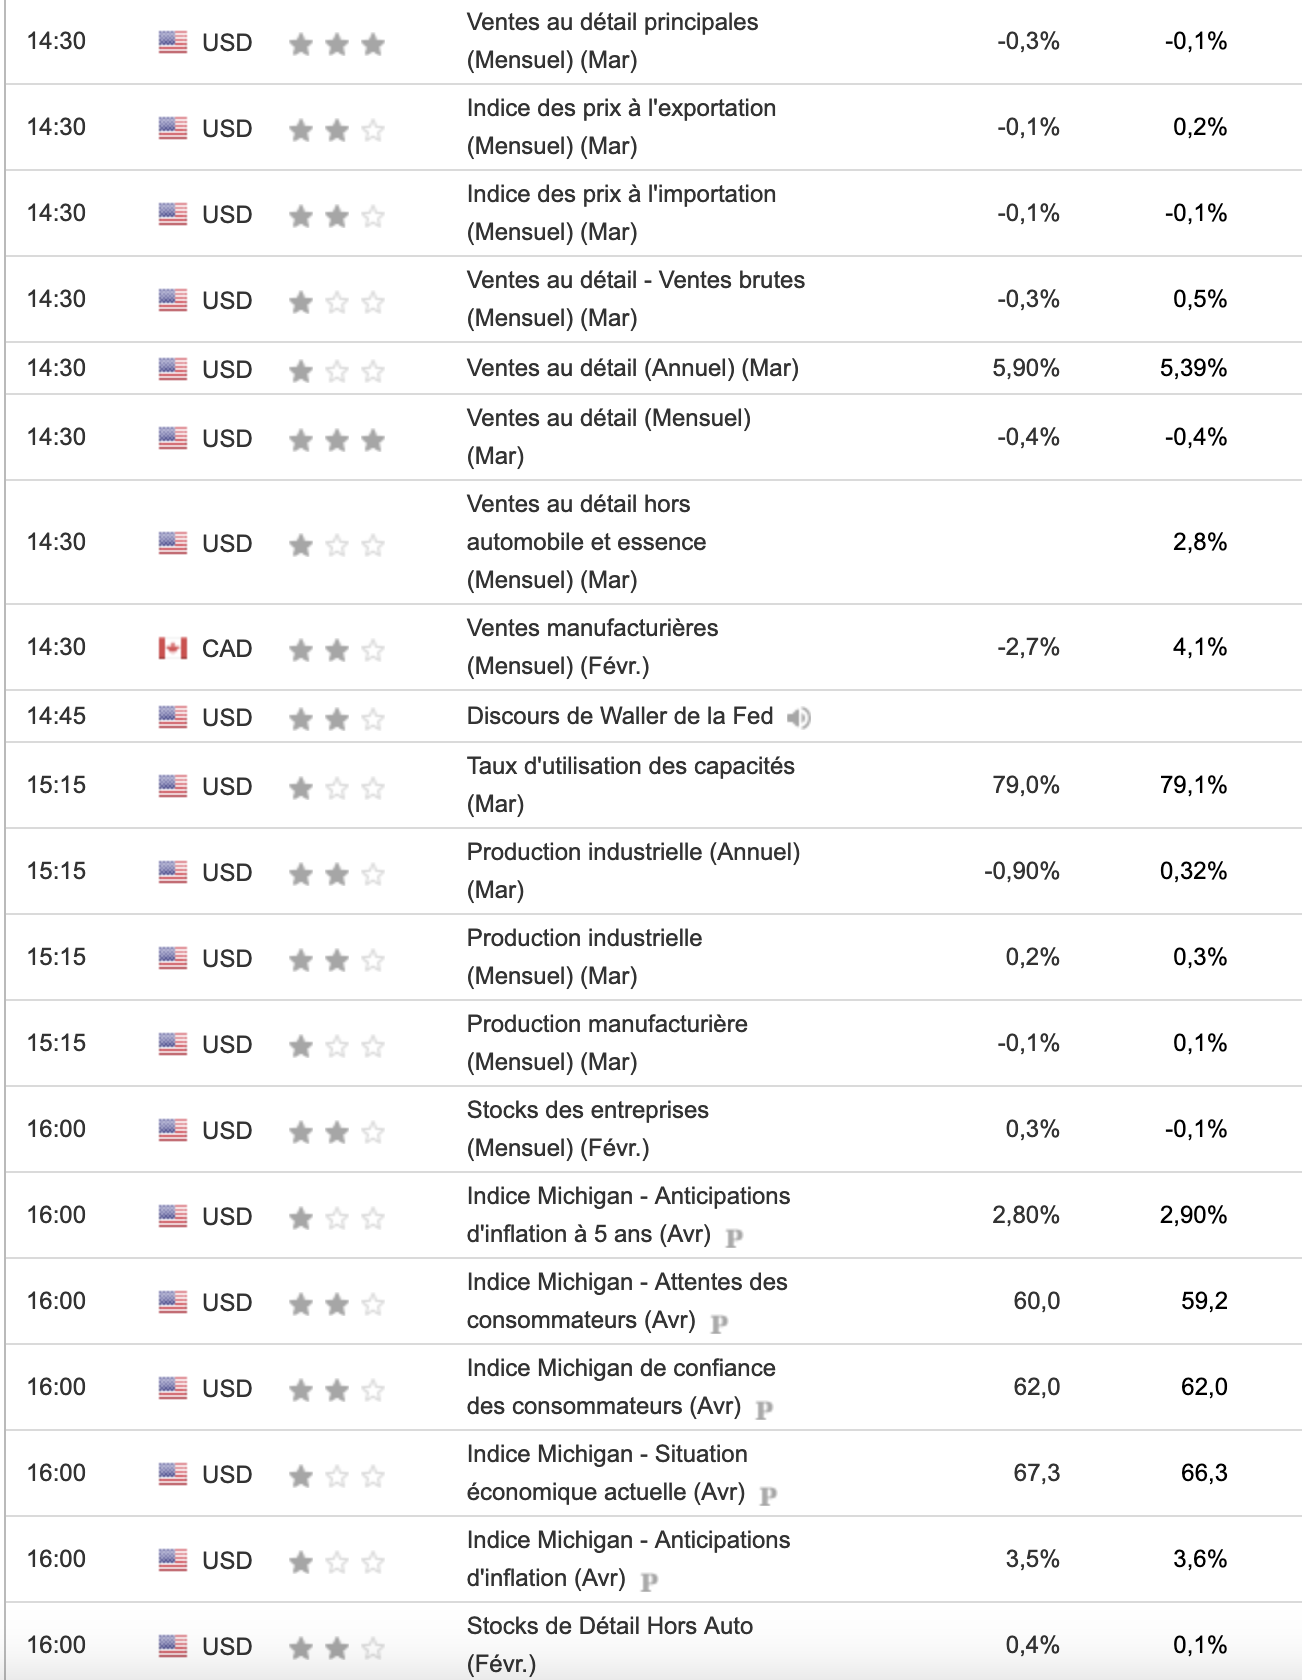Click the P icon after Michigan de confiance des consommateurs
This screenshot has height=1680, width=1302.
tap(764, 1409)
